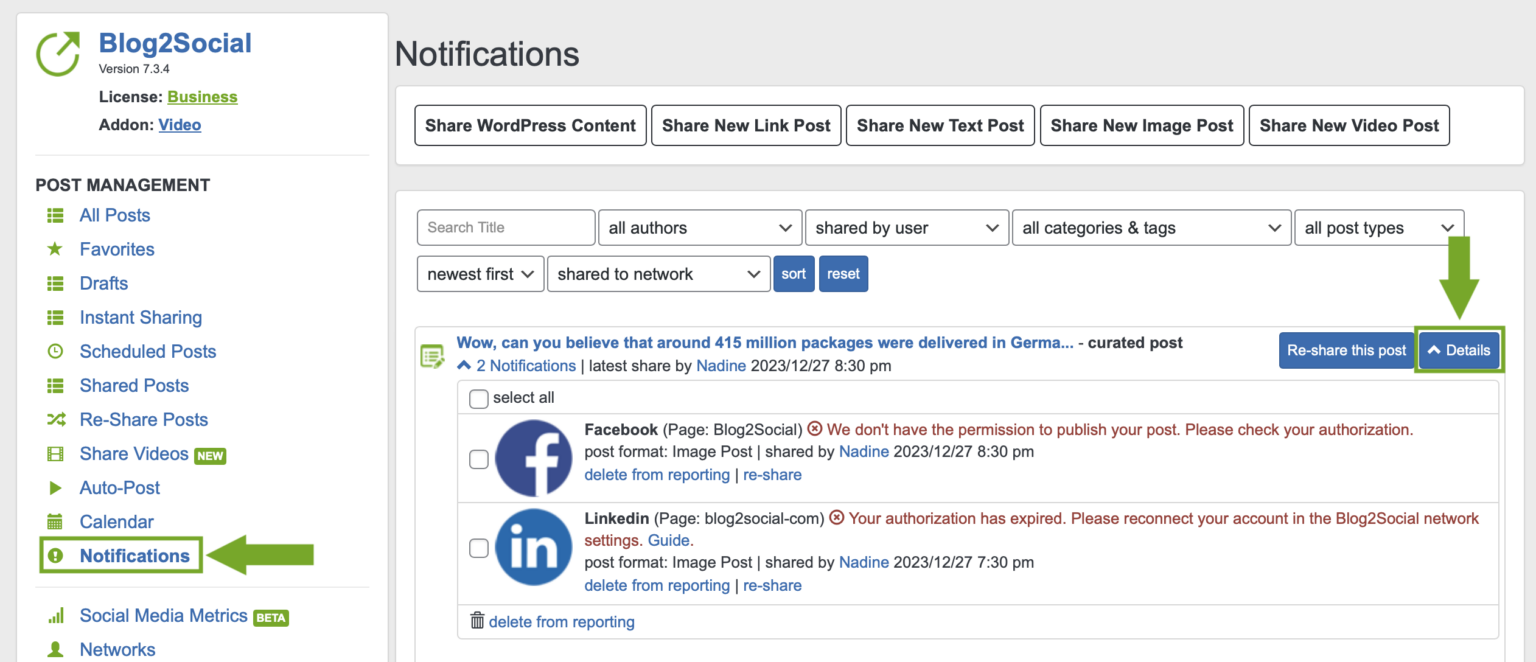
Task: Open the 415 million packages post title
Action: pos(765,343)
